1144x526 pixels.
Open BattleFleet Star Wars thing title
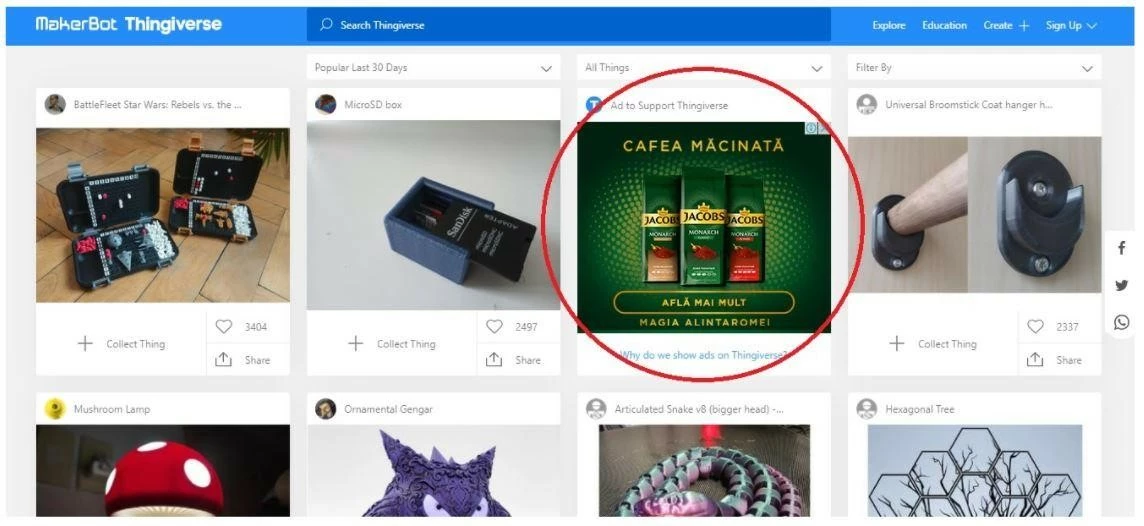tap(158, 104)
